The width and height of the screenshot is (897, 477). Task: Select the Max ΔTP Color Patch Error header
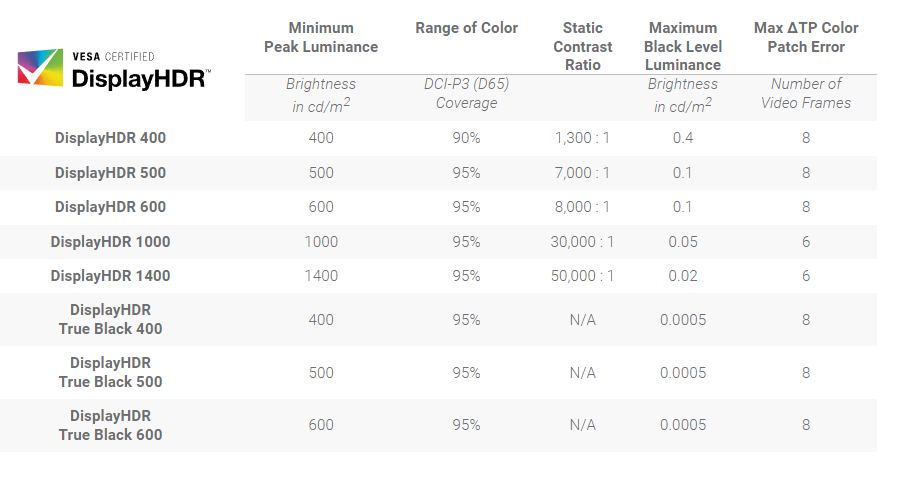[805, 37]
